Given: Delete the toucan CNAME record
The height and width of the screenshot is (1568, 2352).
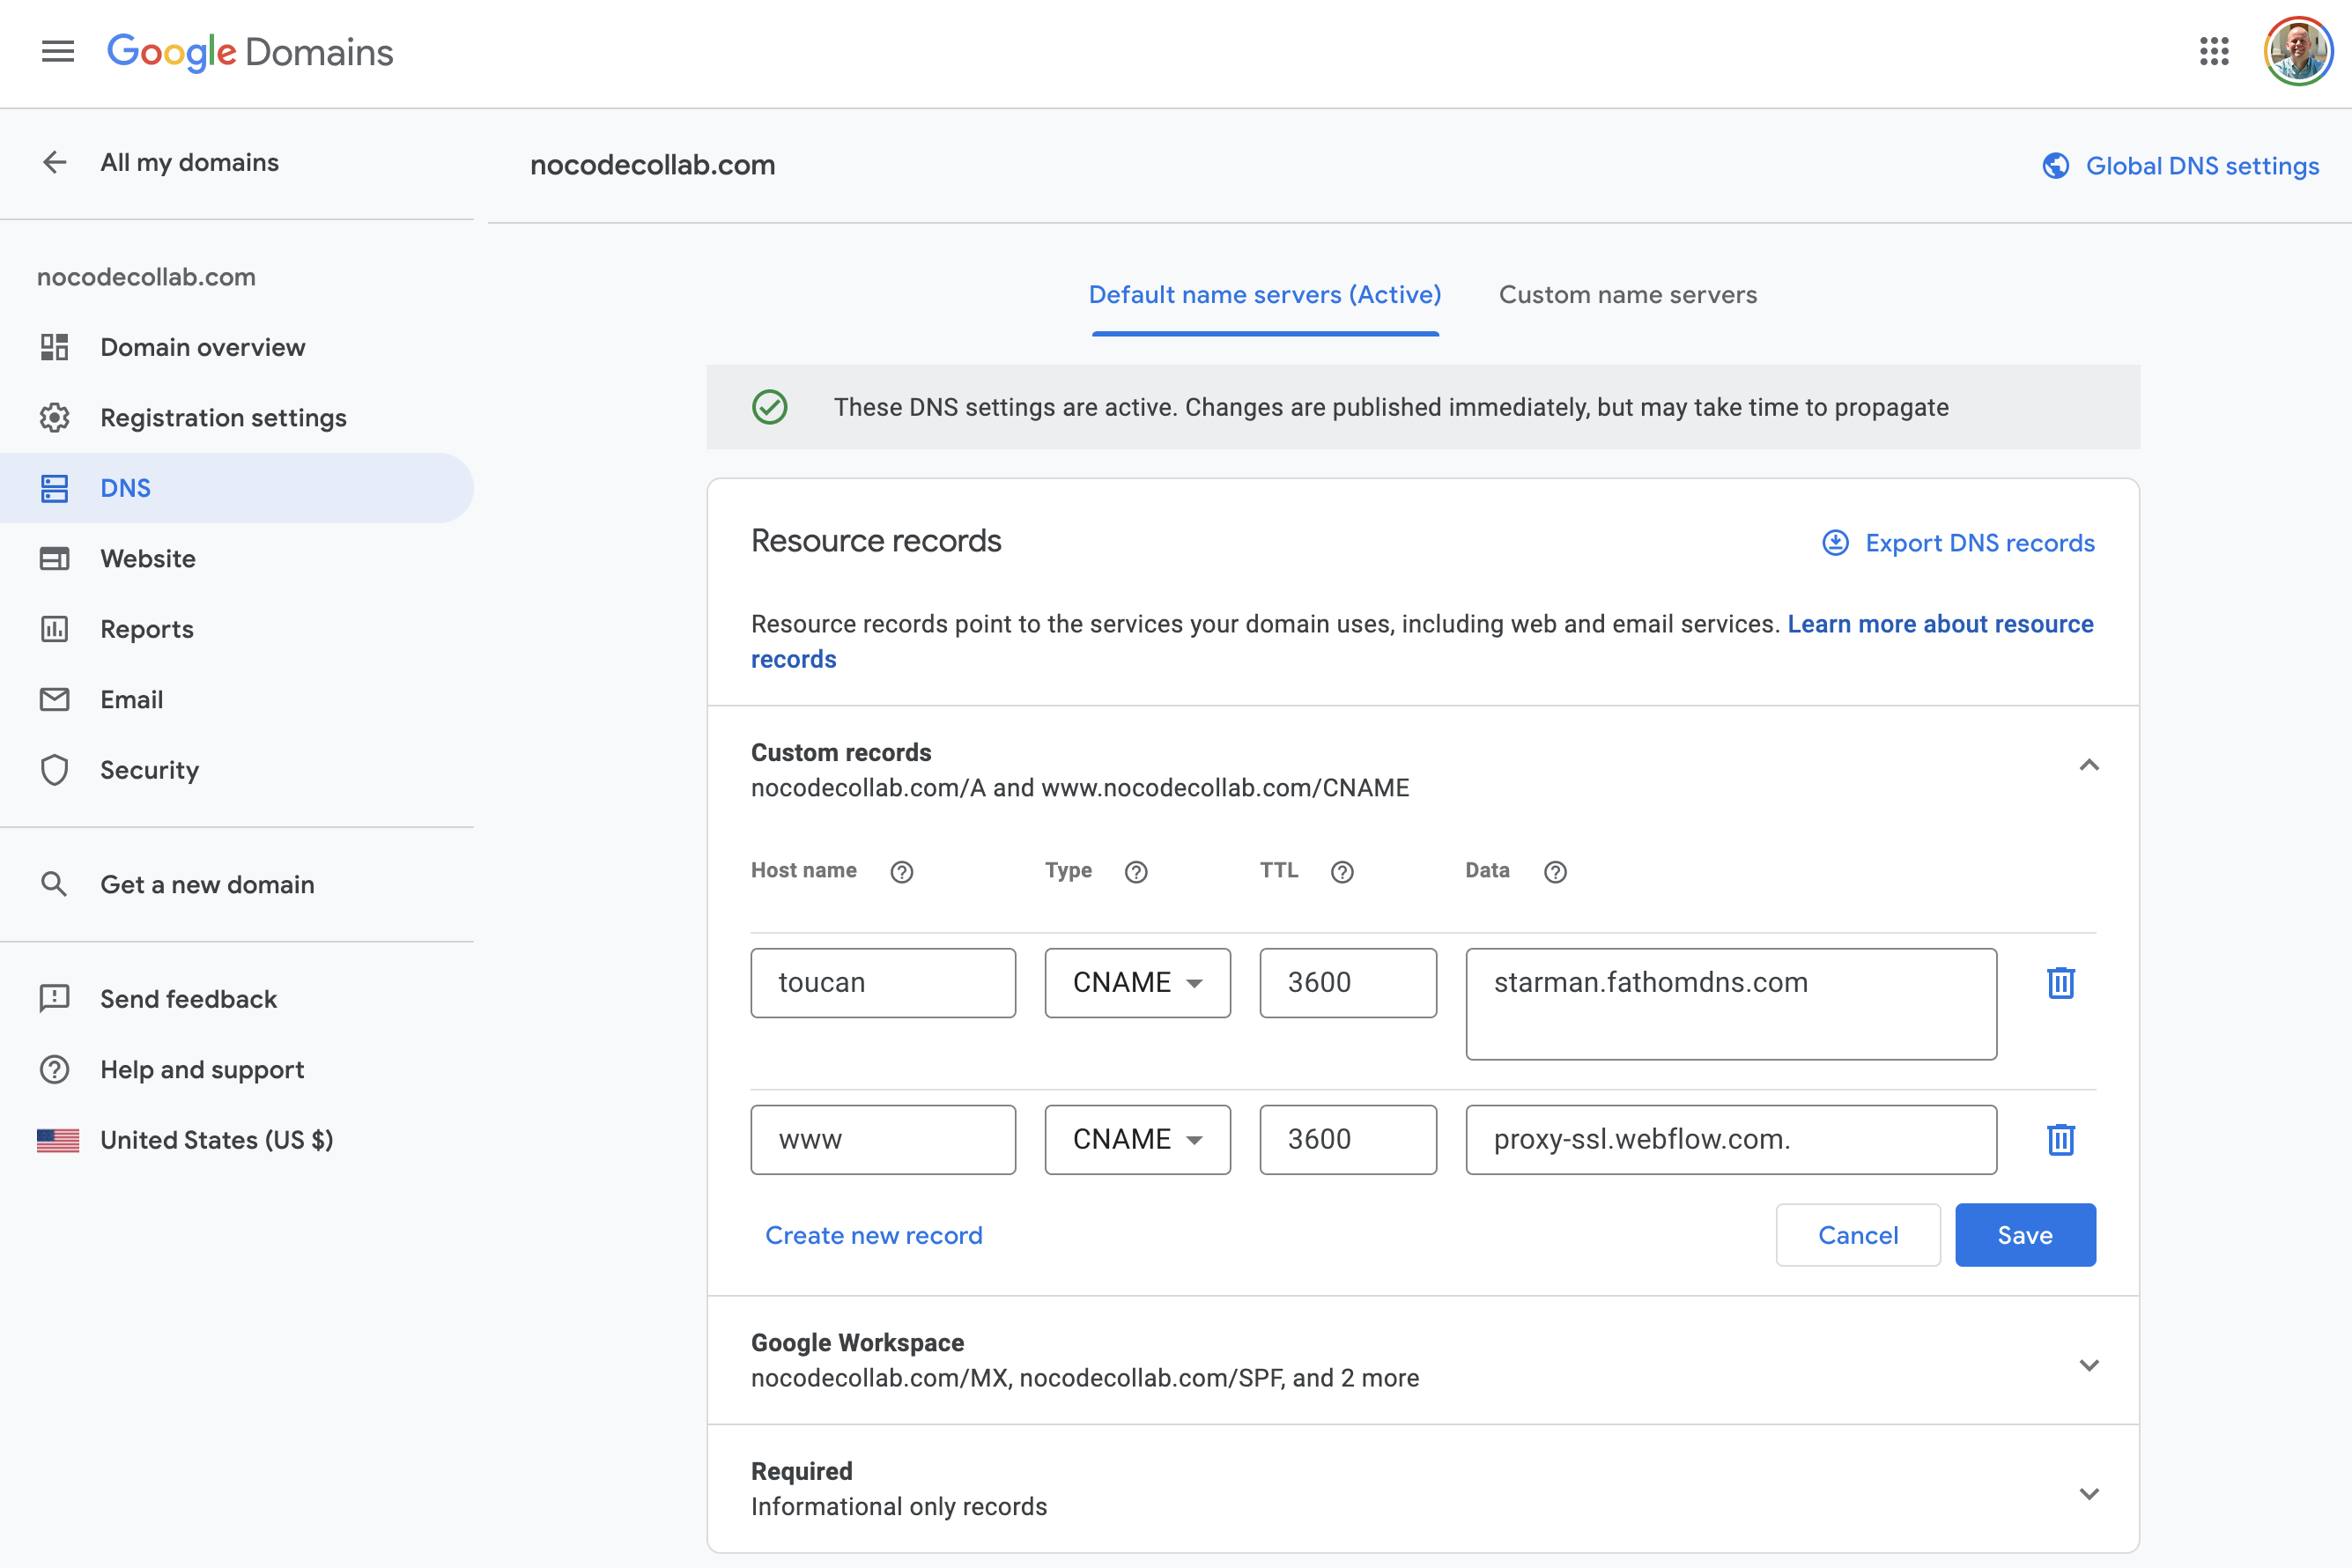Looking at the screenshot, I should click(2061, 983).
